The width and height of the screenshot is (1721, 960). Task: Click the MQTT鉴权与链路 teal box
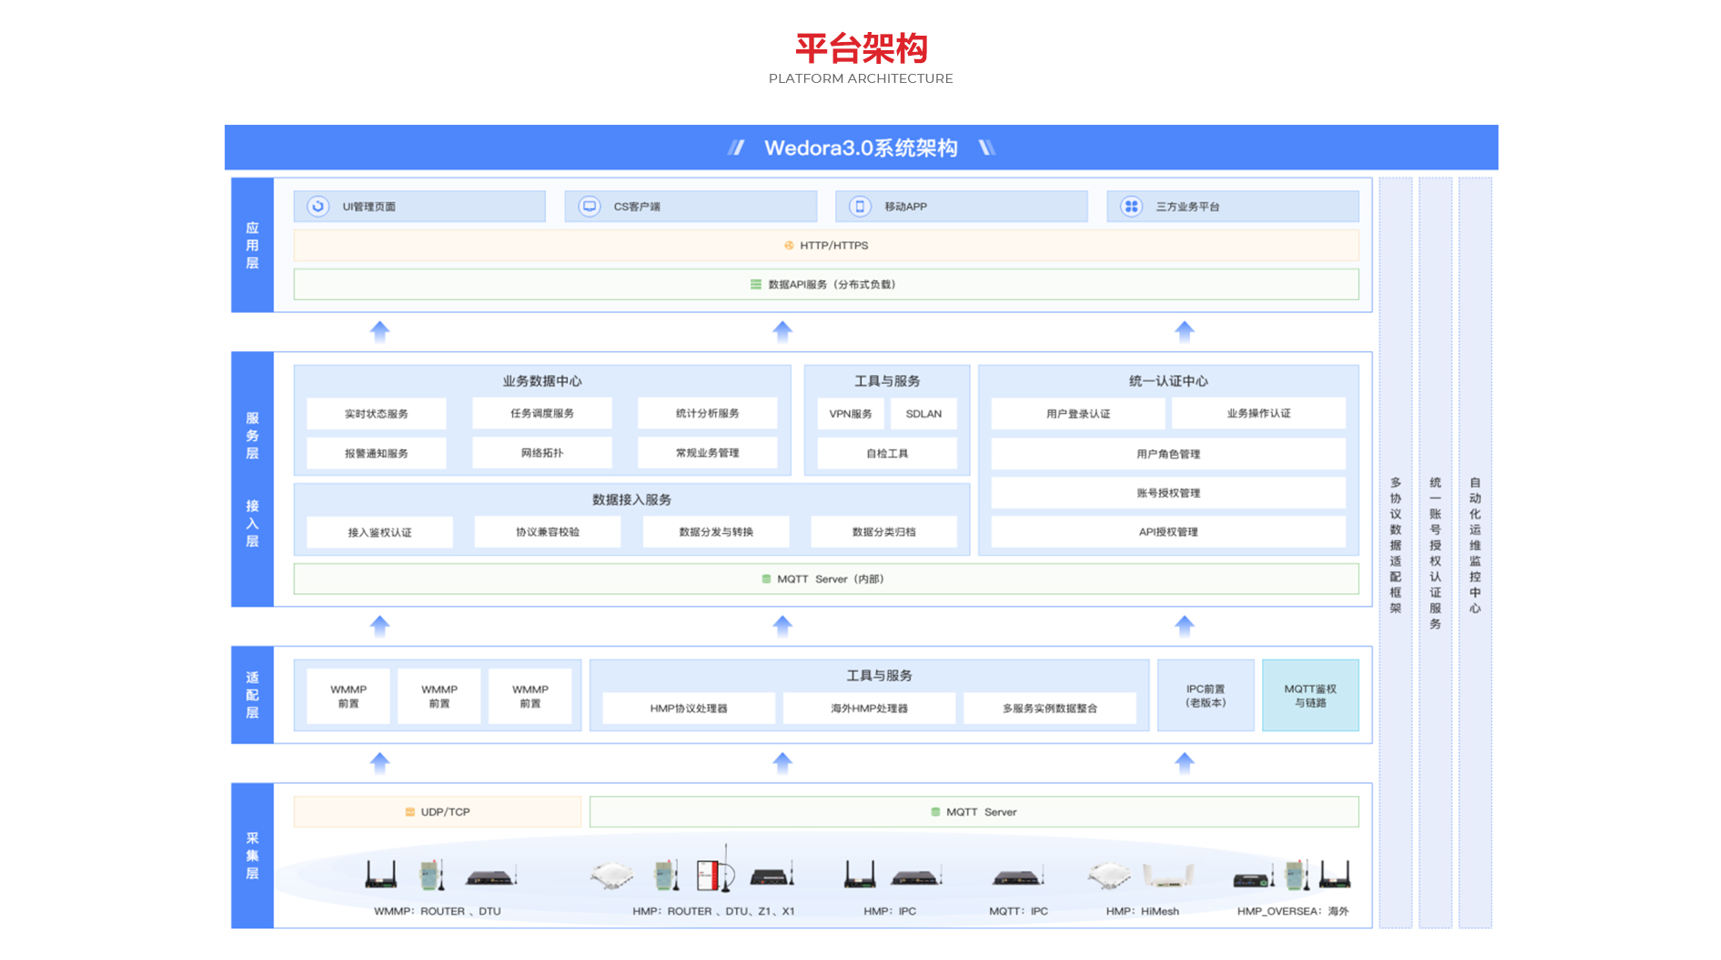(1309, 695)
